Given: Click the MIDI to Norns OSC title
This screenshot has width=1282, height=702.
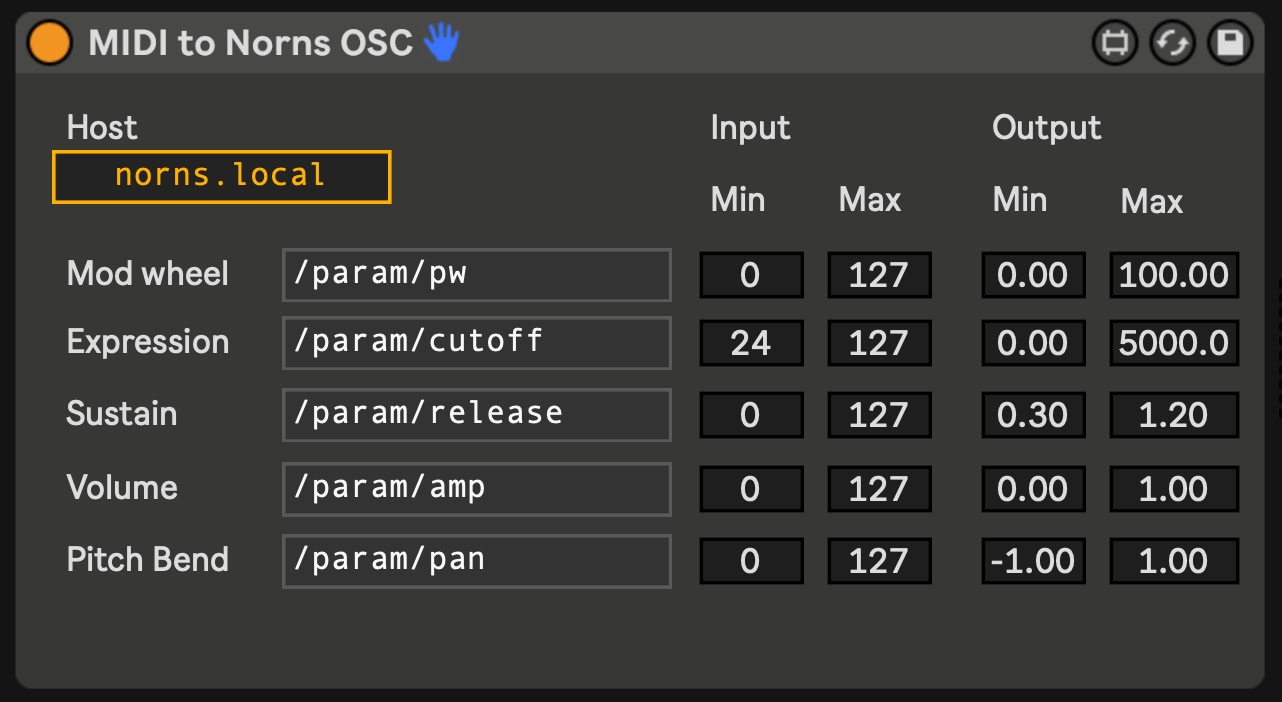Looking at the screenshot, I should (250, 43).
